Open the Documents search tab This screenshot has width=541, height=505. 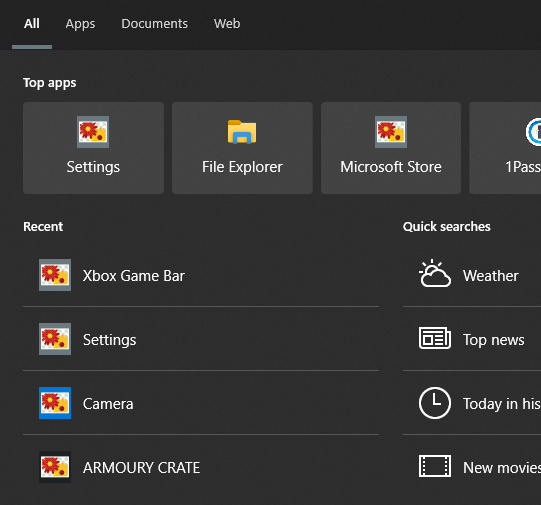154,24
